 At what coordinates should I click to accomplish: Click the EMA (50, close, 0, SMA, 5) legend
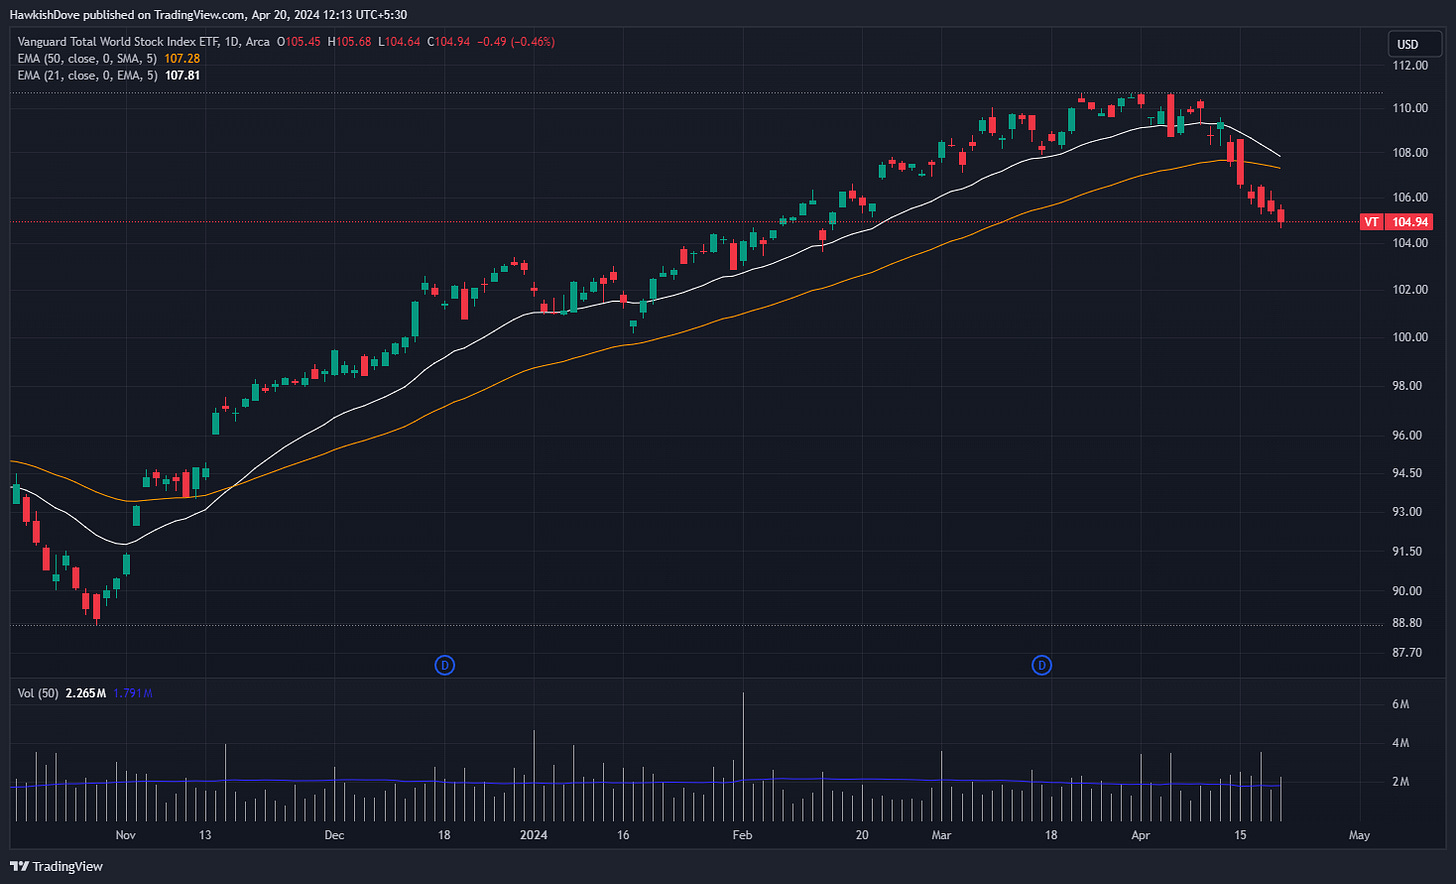(x=88, y=59)
